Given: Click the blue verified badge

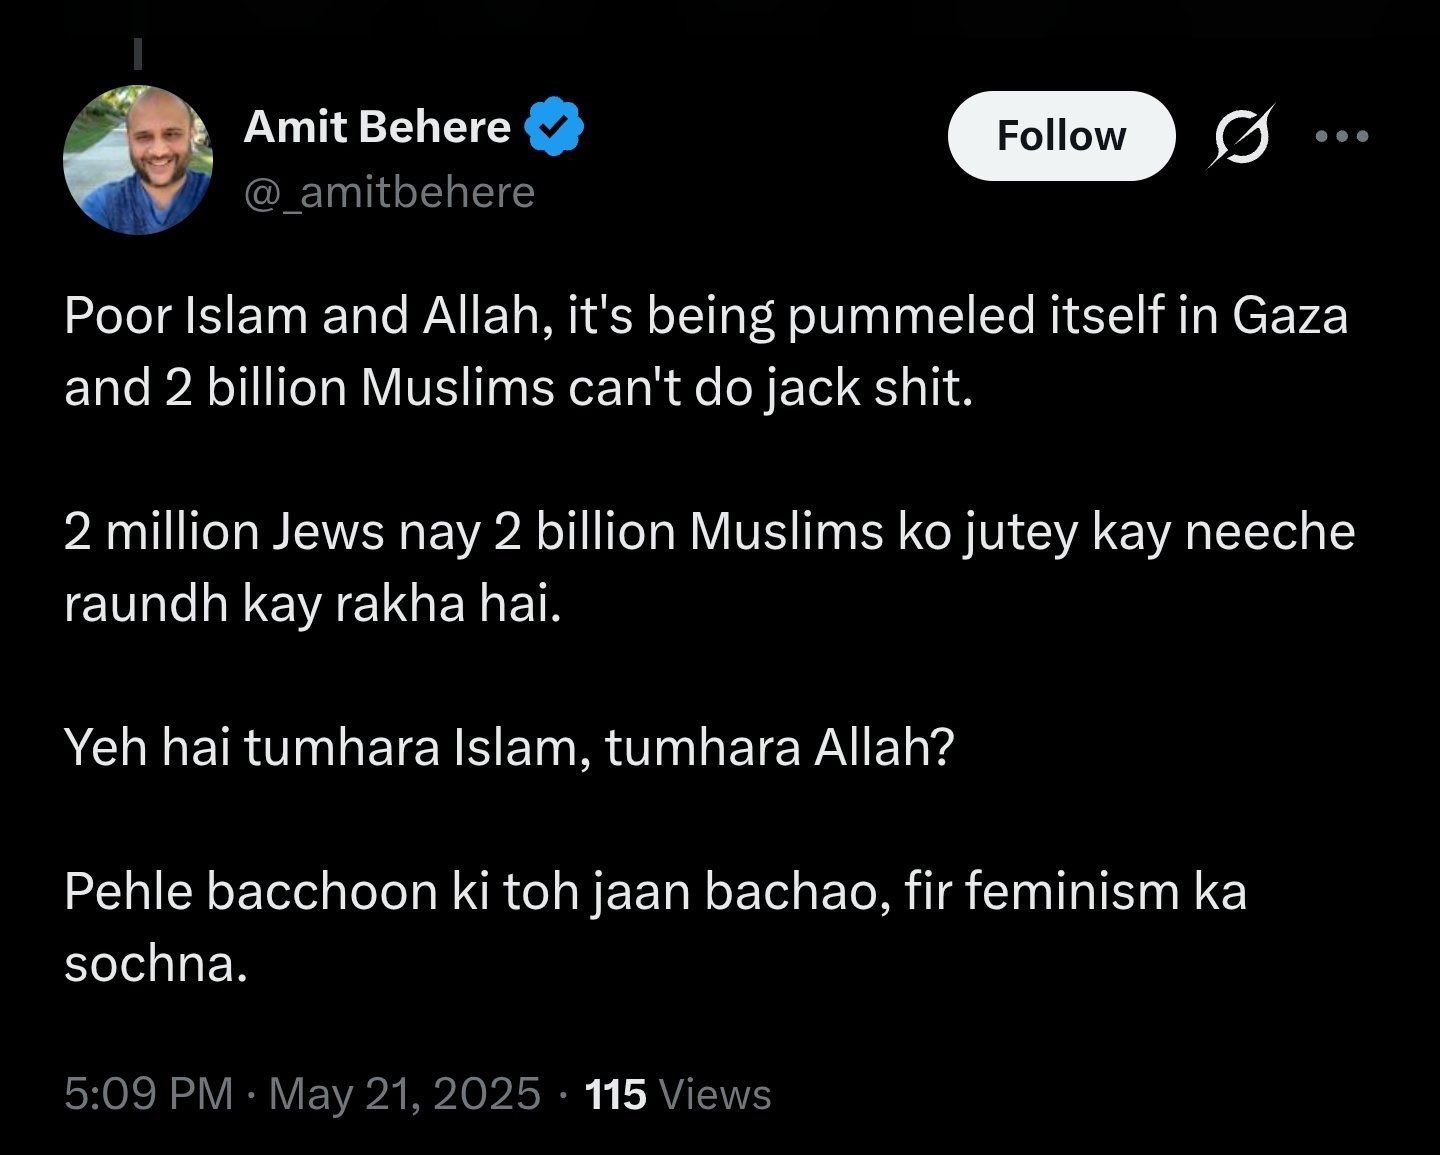Looking at the screenshot, I should click(x=555, y=127).
